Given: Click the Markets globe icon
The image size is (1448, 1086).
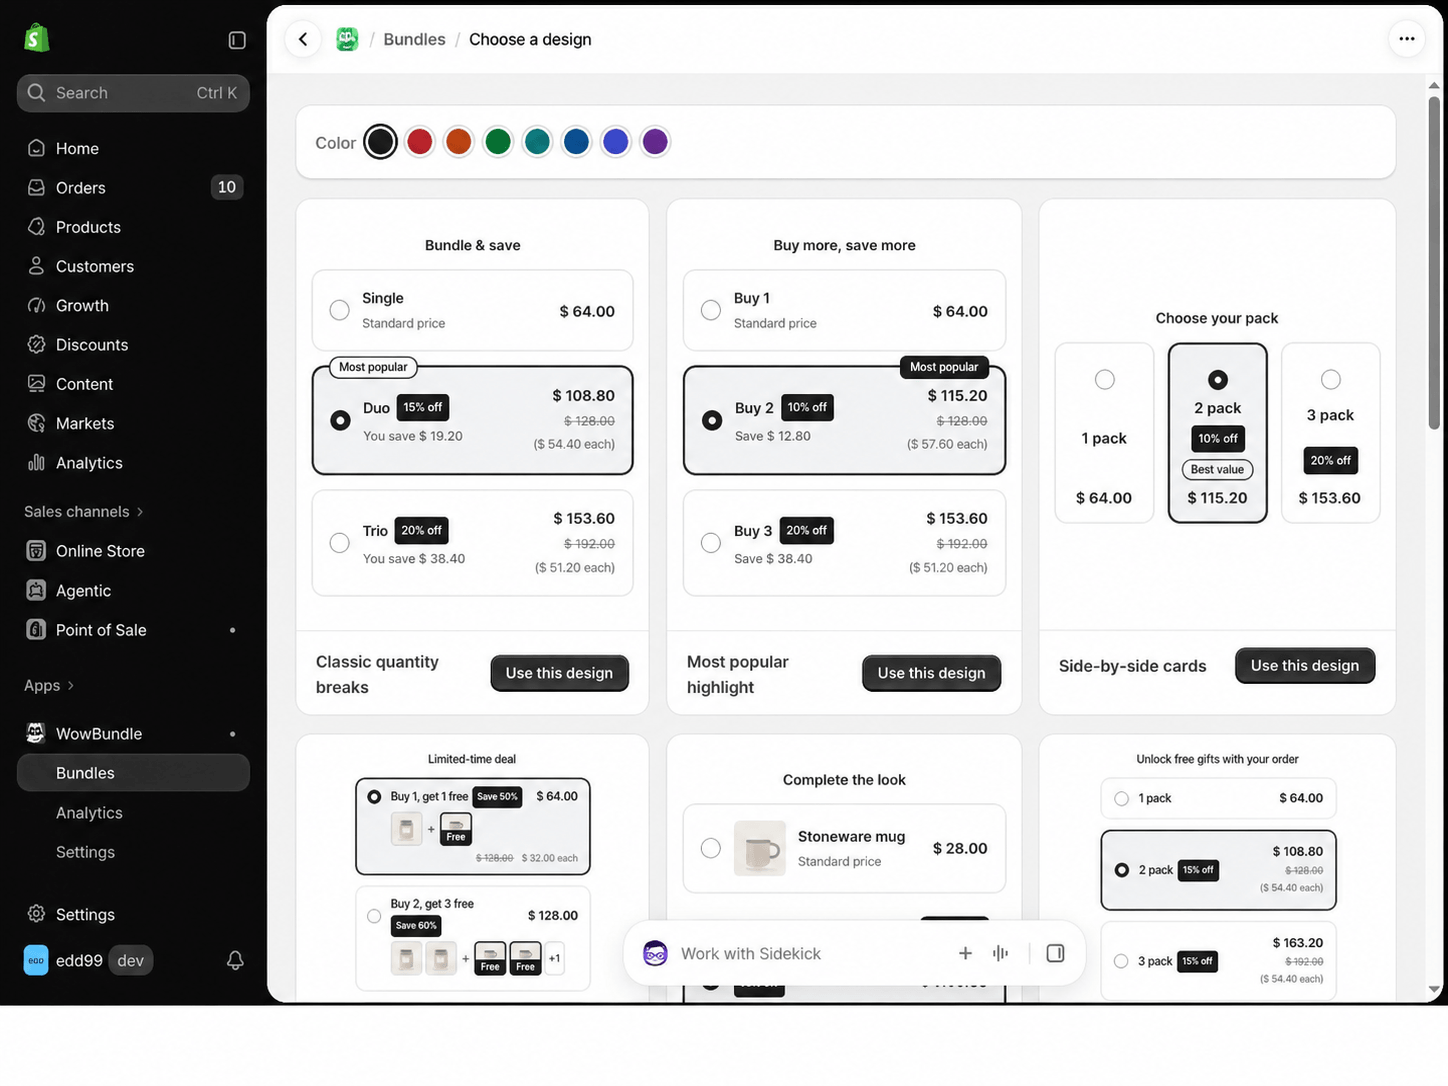Looking at the screenshot, I should (37, 423).
